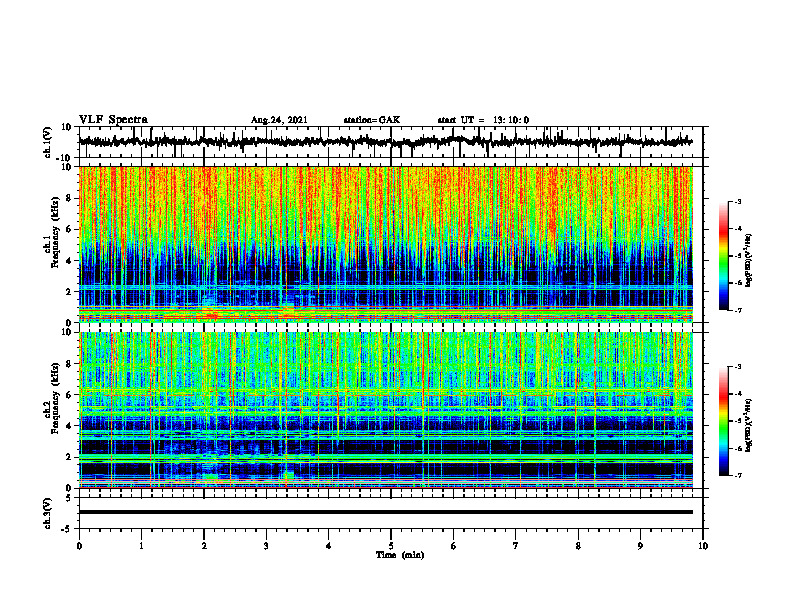Click the "station=GAK" header label
This screenshot has height=612, width=792.
[372, 120]
